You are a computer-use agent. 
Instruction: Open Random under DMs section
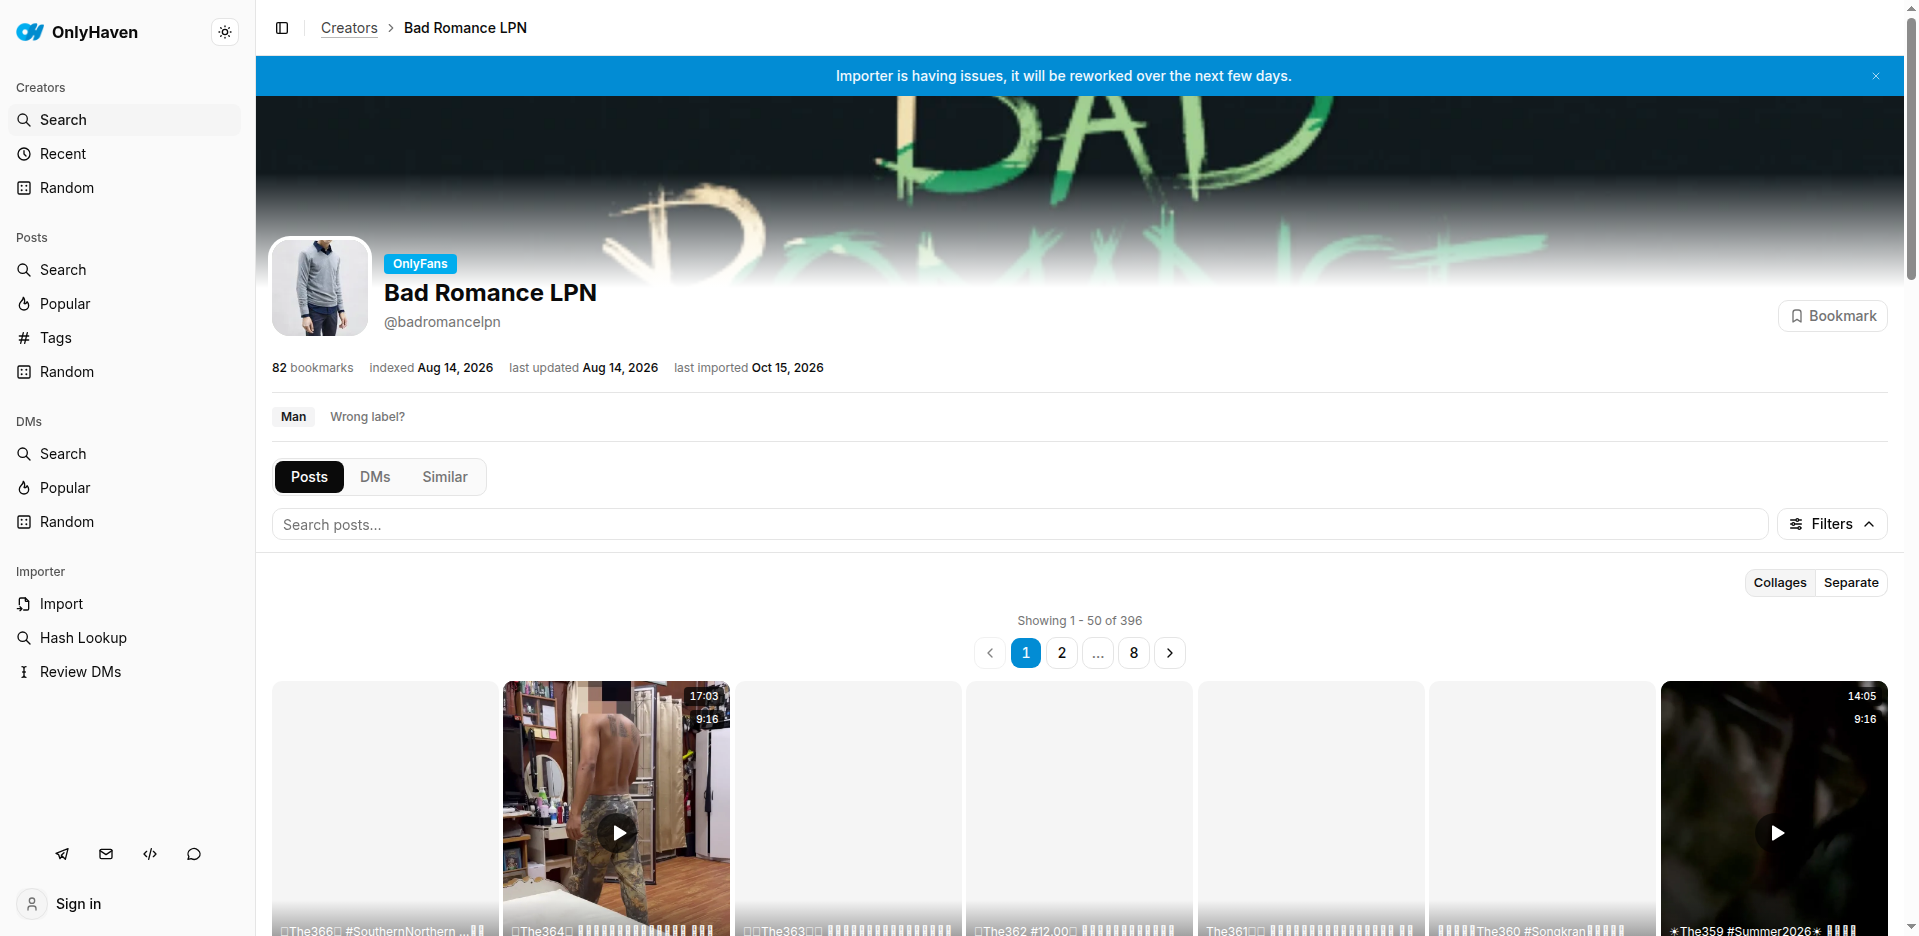[124, 522]
